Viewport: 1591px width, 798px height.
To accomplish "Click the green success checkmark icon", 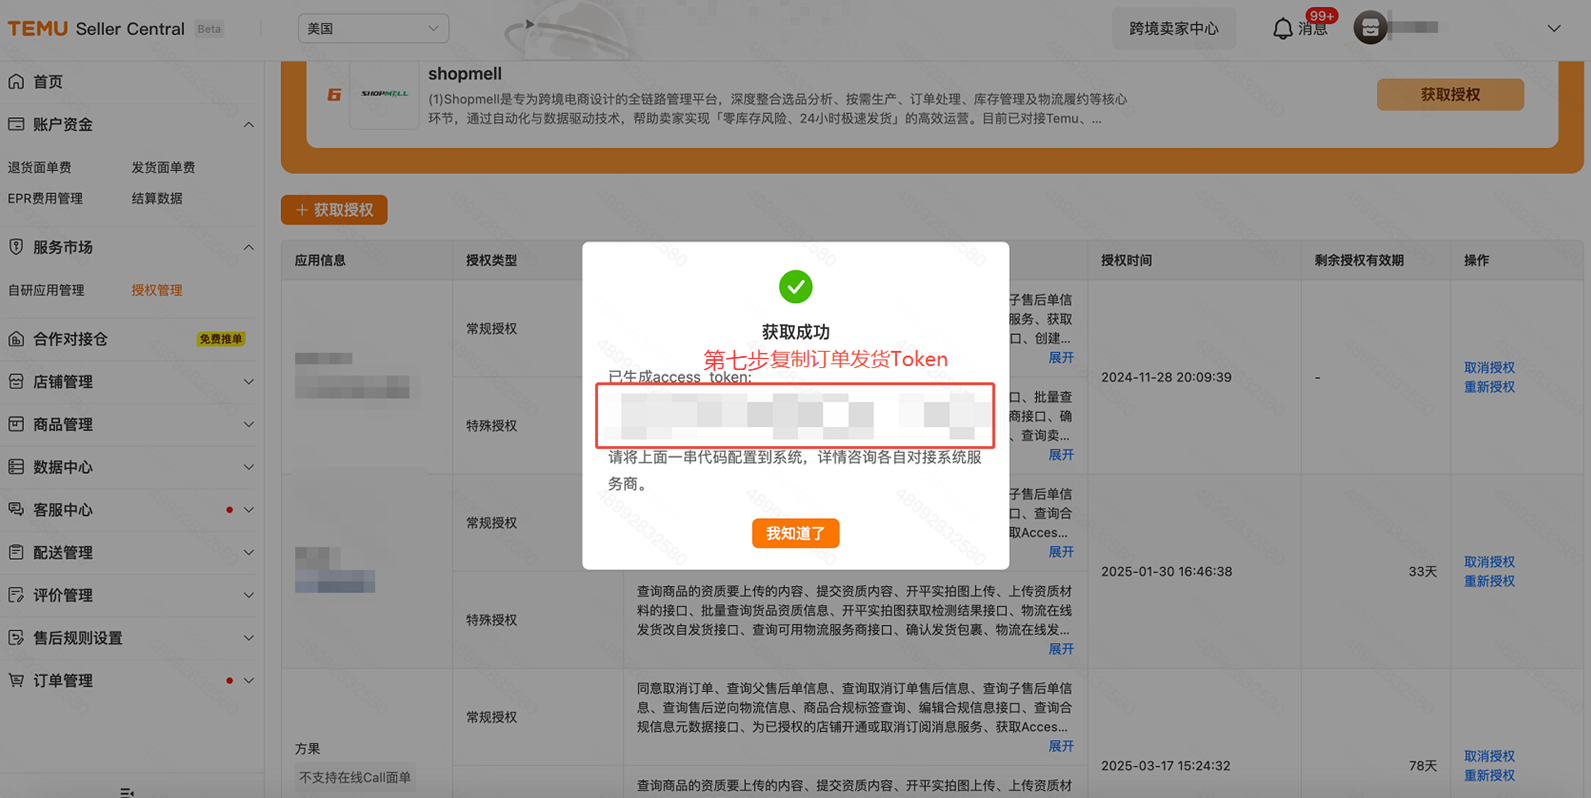I will click(x=796, y=287).
